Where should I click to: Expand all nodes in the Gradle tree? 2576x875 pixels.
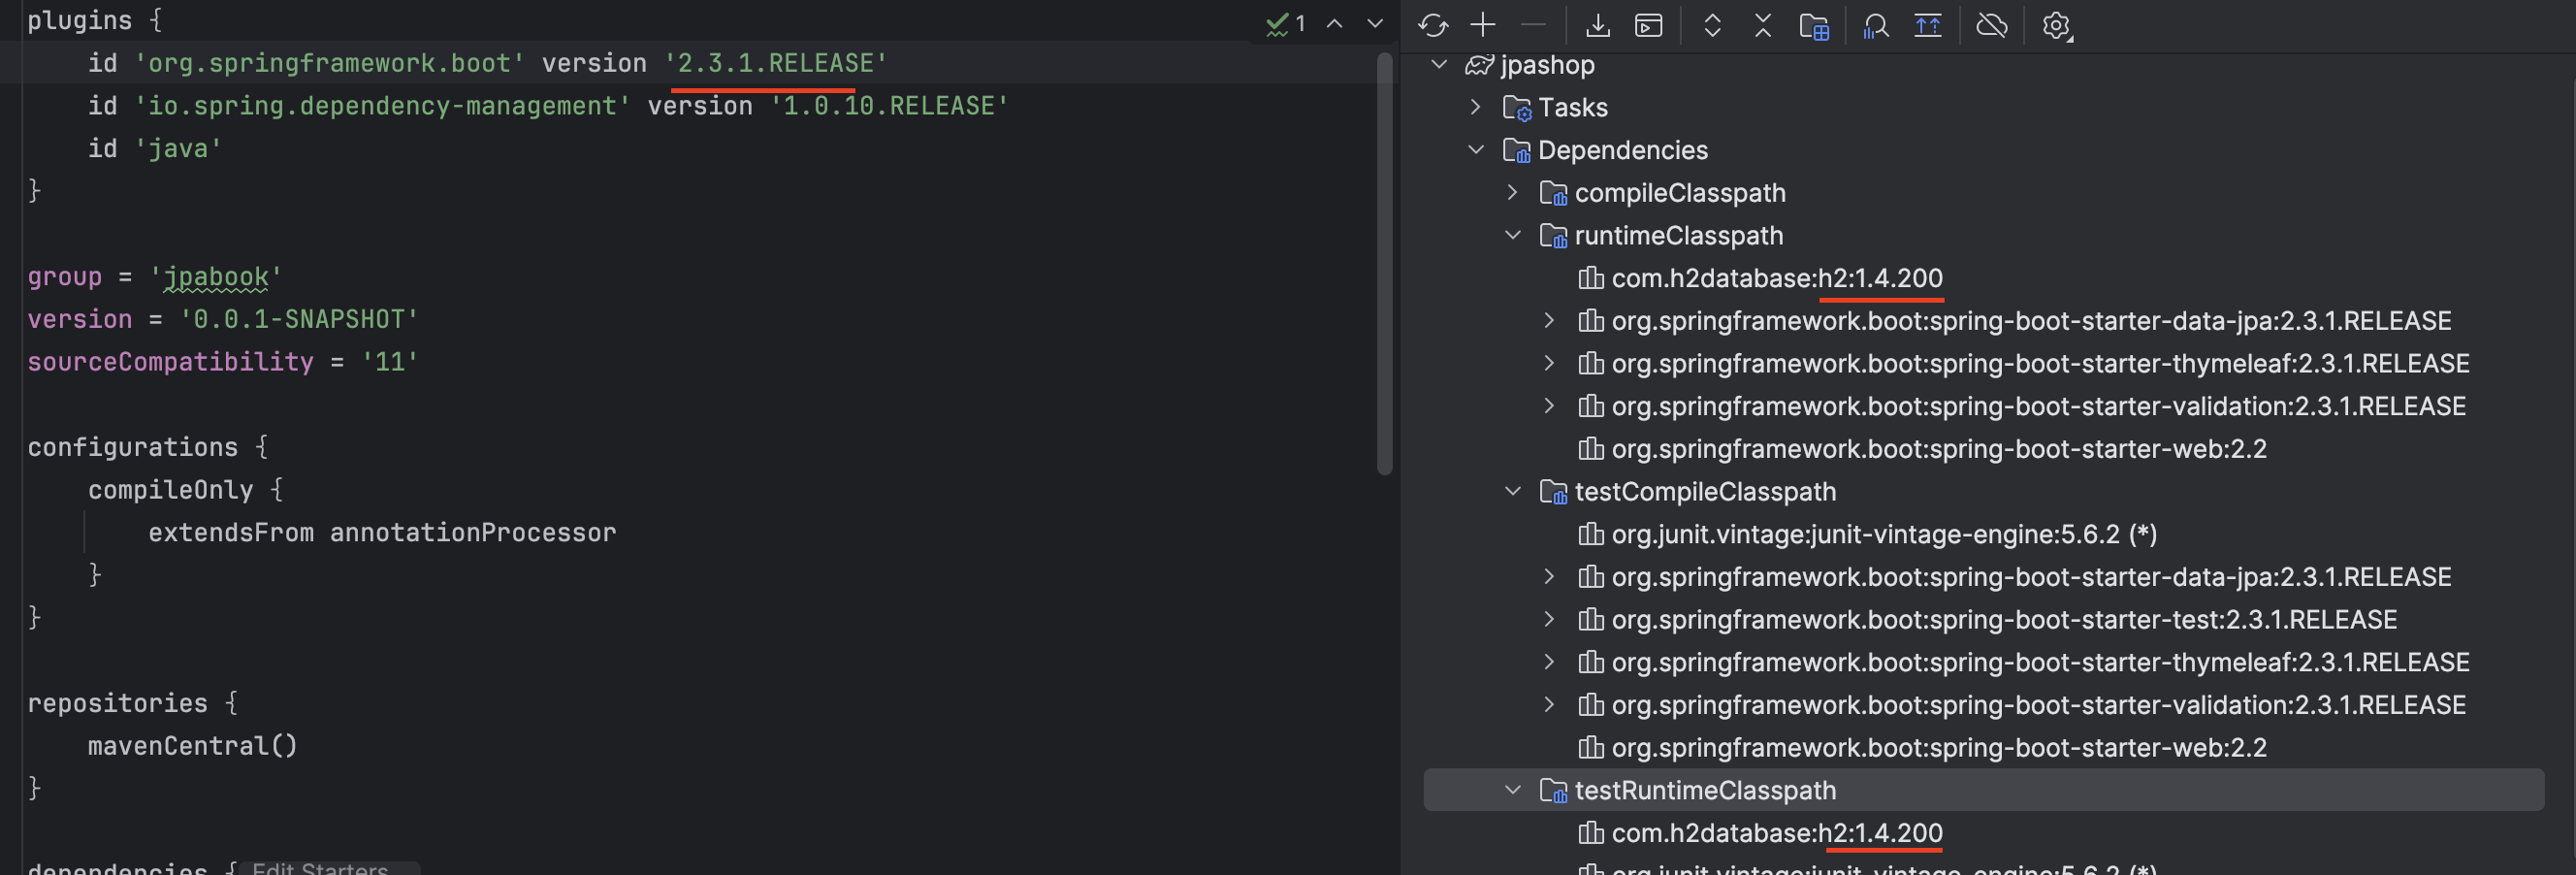tap(1713, 25)
